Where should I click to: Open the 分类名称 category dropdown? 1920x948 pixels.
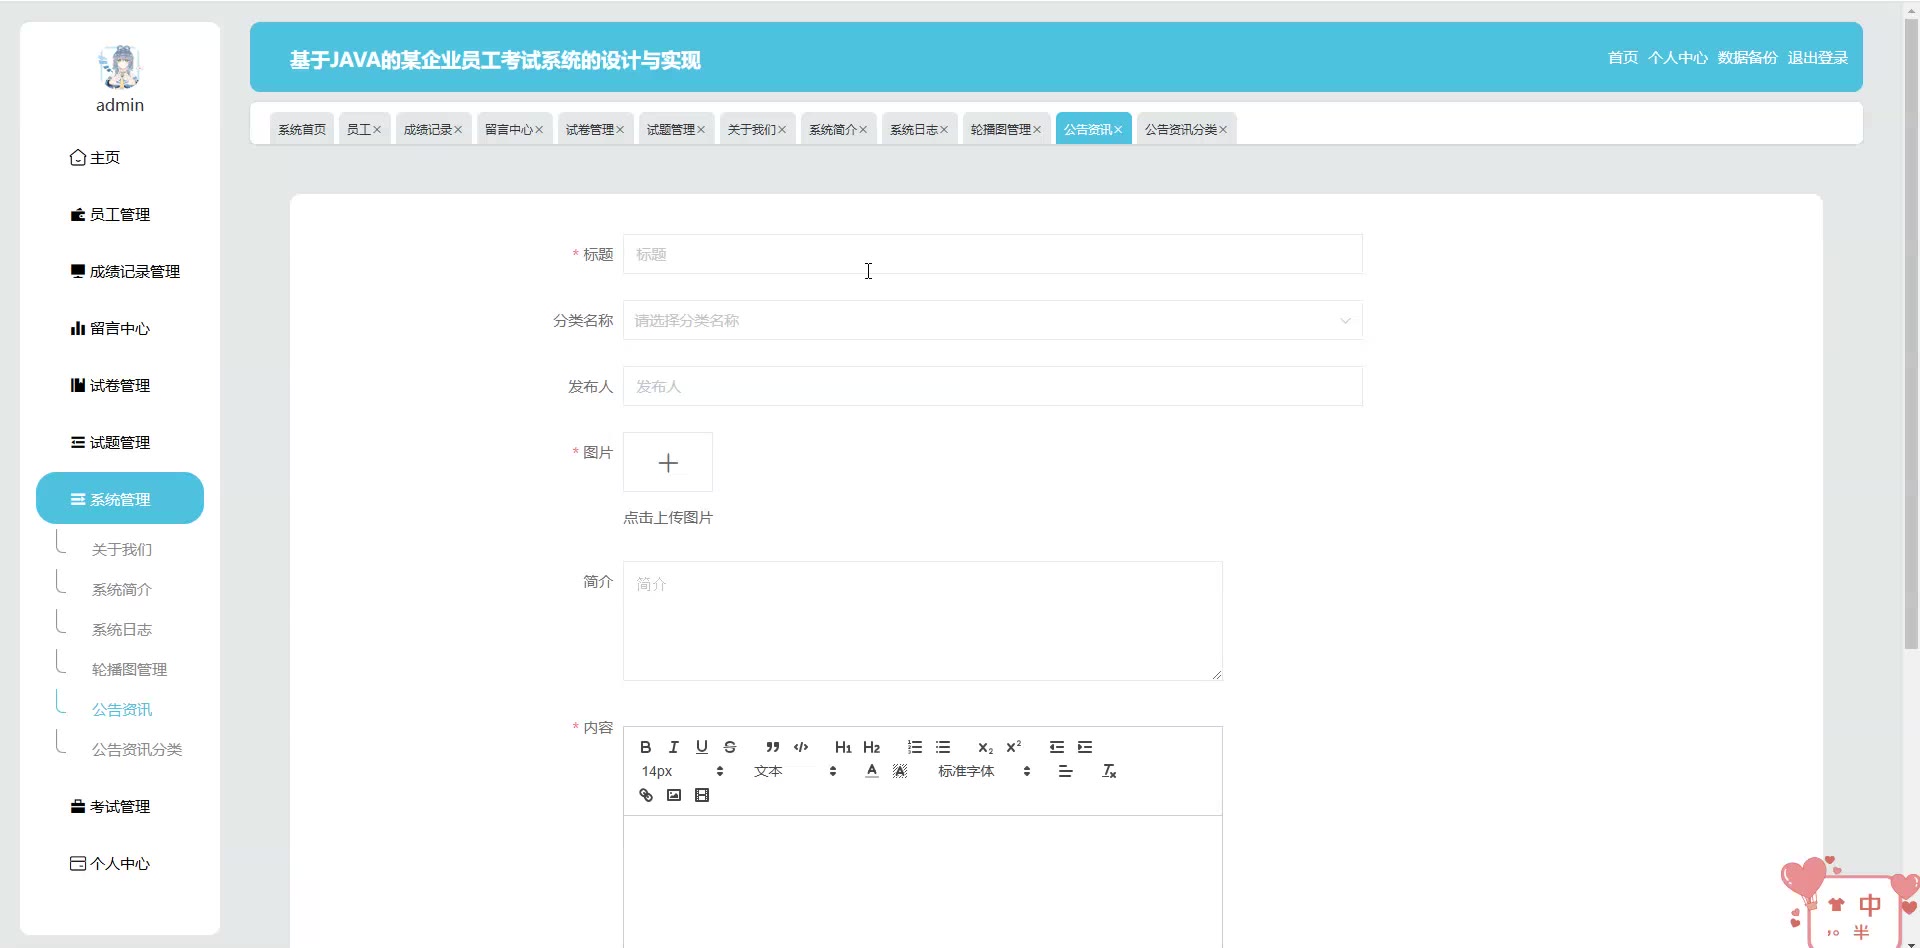(x=992, y=320)
